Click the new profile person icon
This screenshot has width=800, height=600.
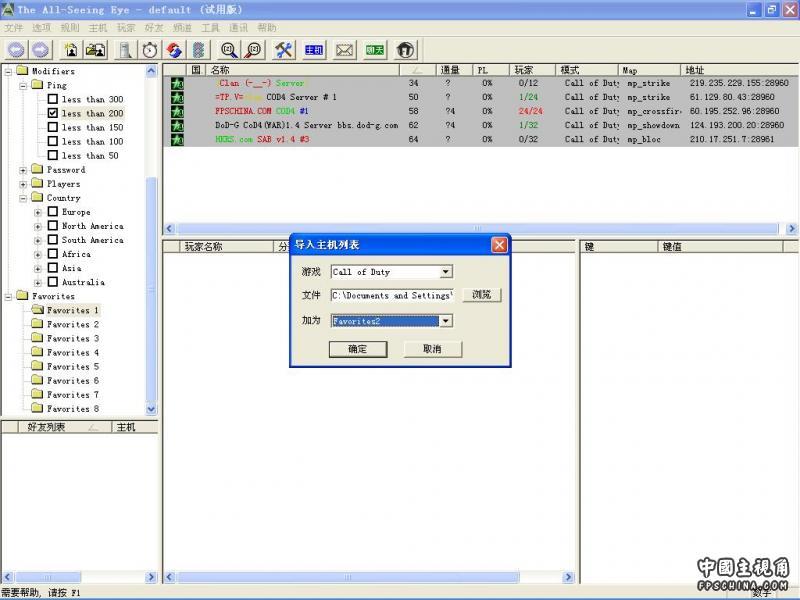(x=71, y=50)
